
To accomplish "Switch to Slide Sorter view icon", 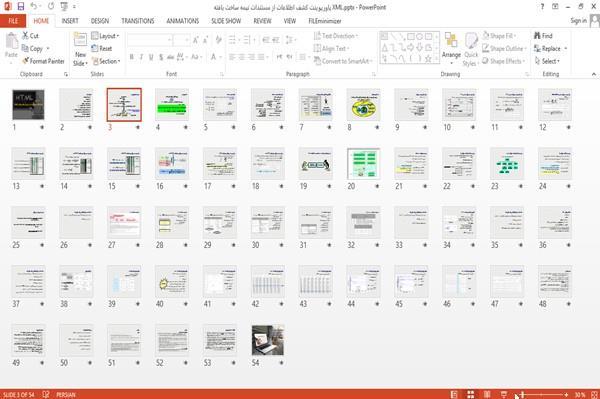I will (x=471, y=394).
